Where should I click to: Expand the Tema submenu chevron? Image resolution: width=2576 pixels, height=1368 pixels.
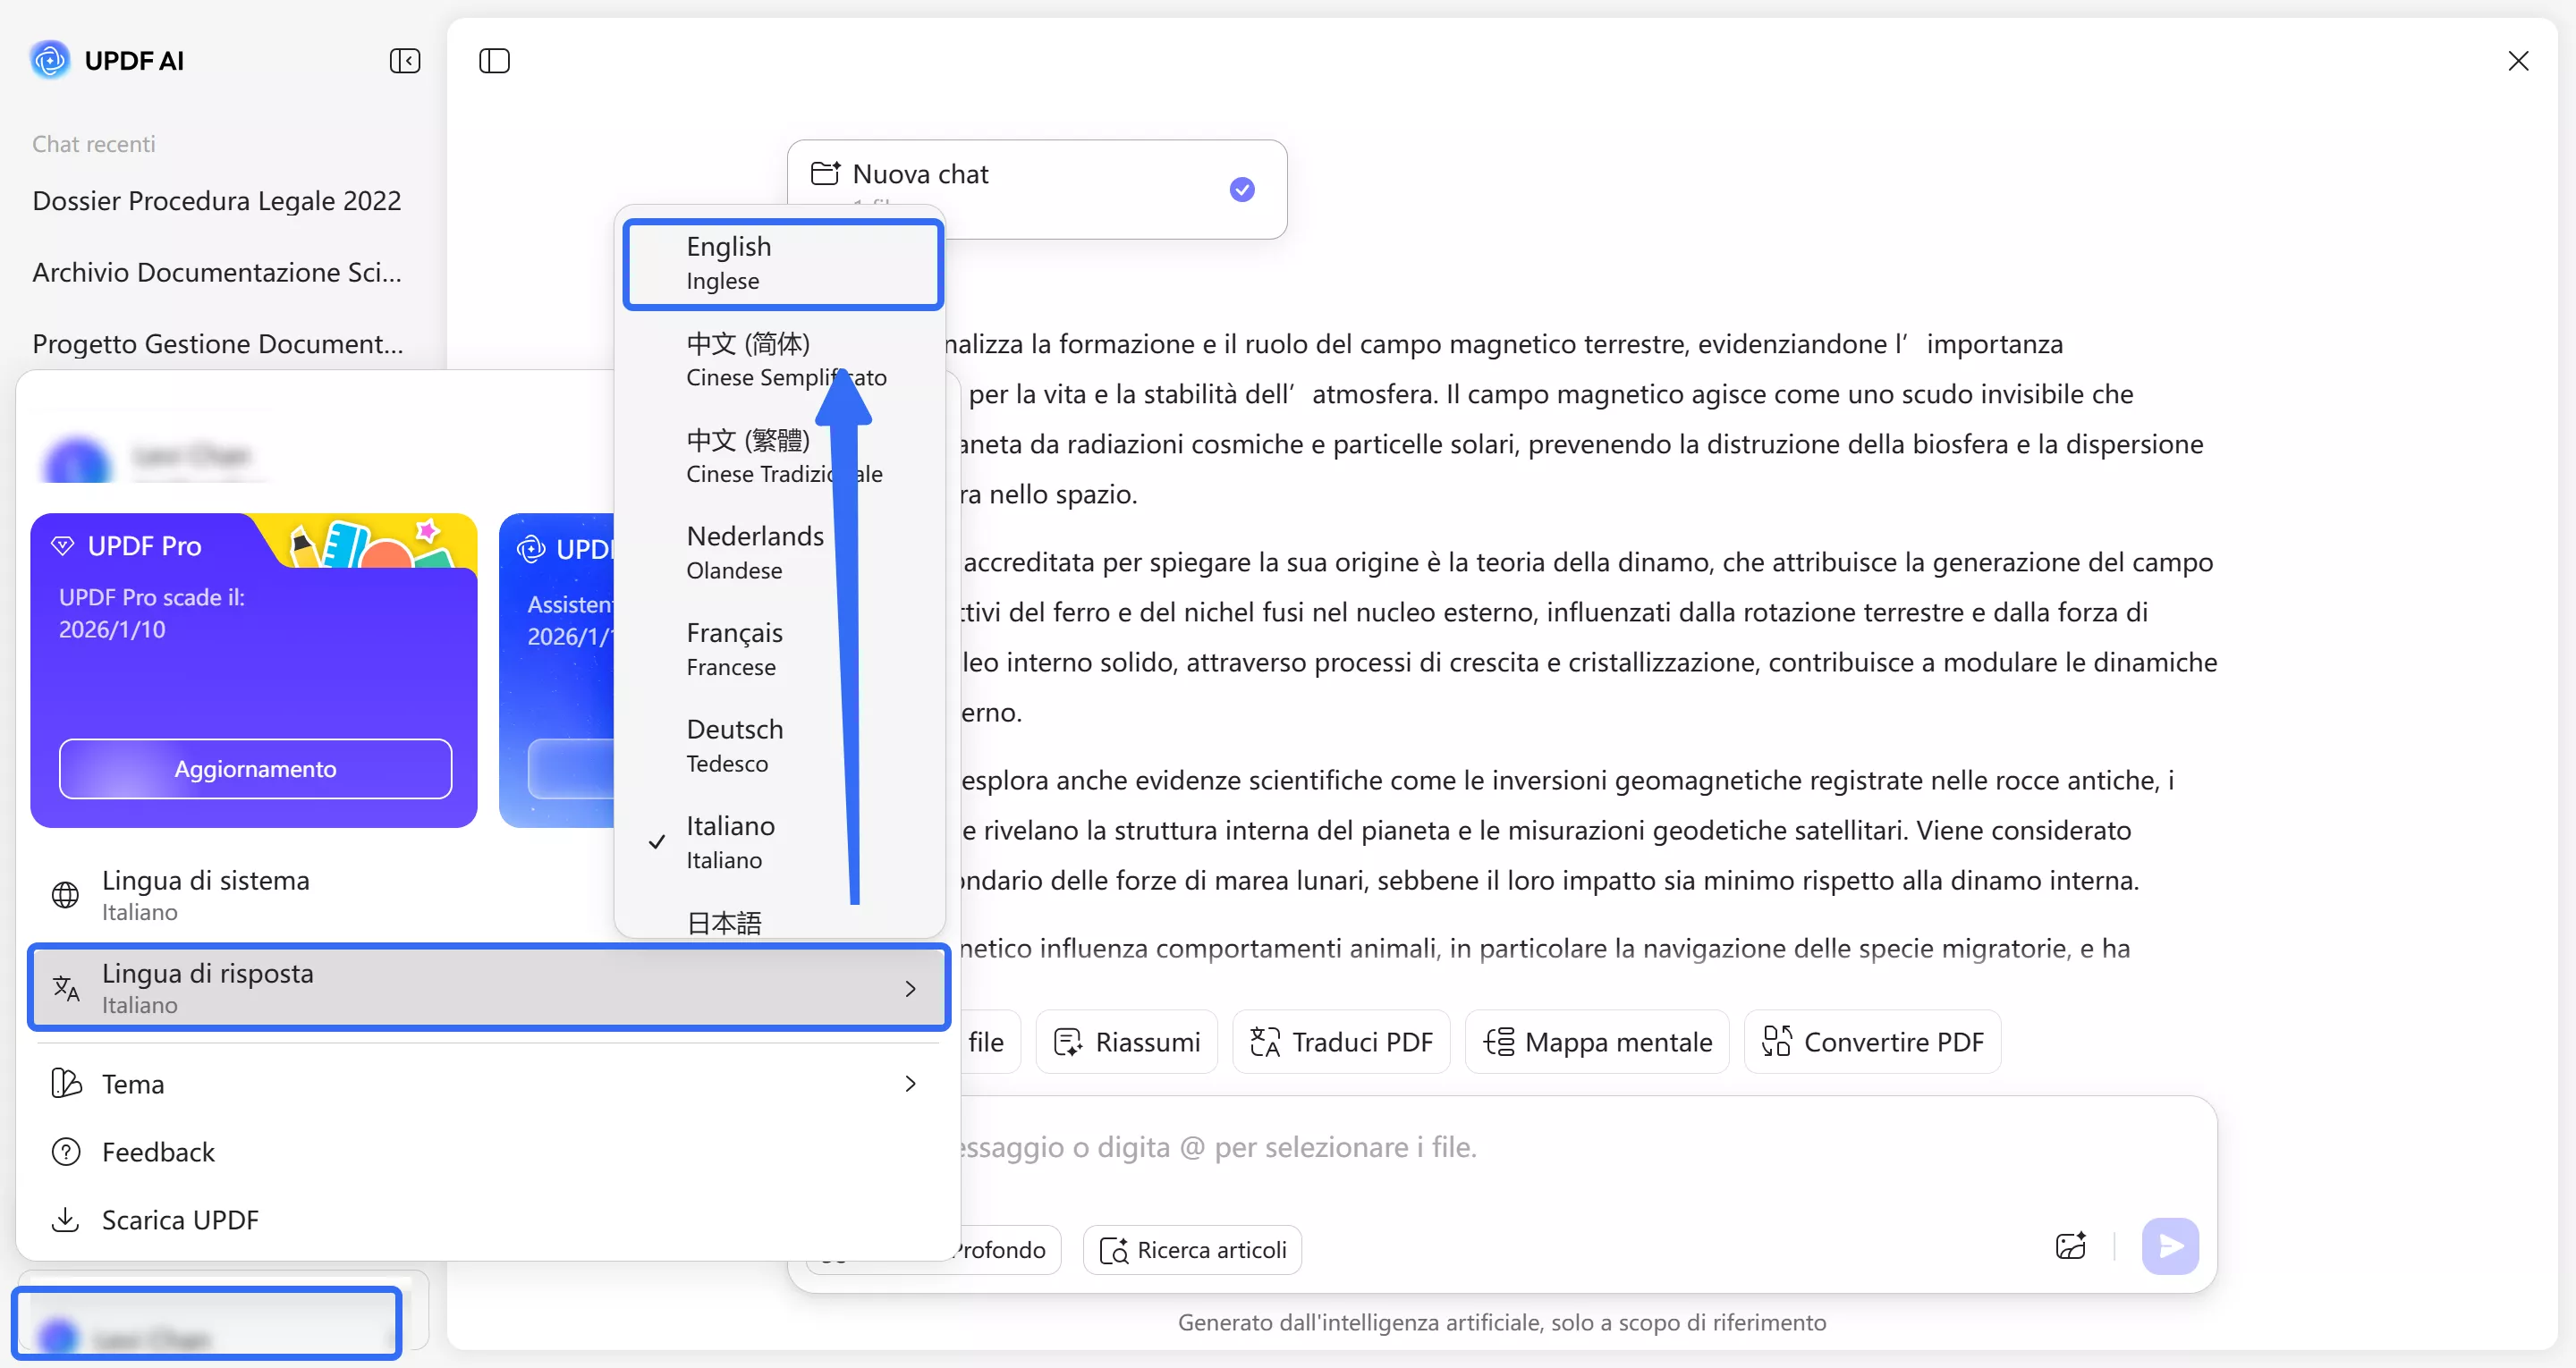[x=910, y=1084]
